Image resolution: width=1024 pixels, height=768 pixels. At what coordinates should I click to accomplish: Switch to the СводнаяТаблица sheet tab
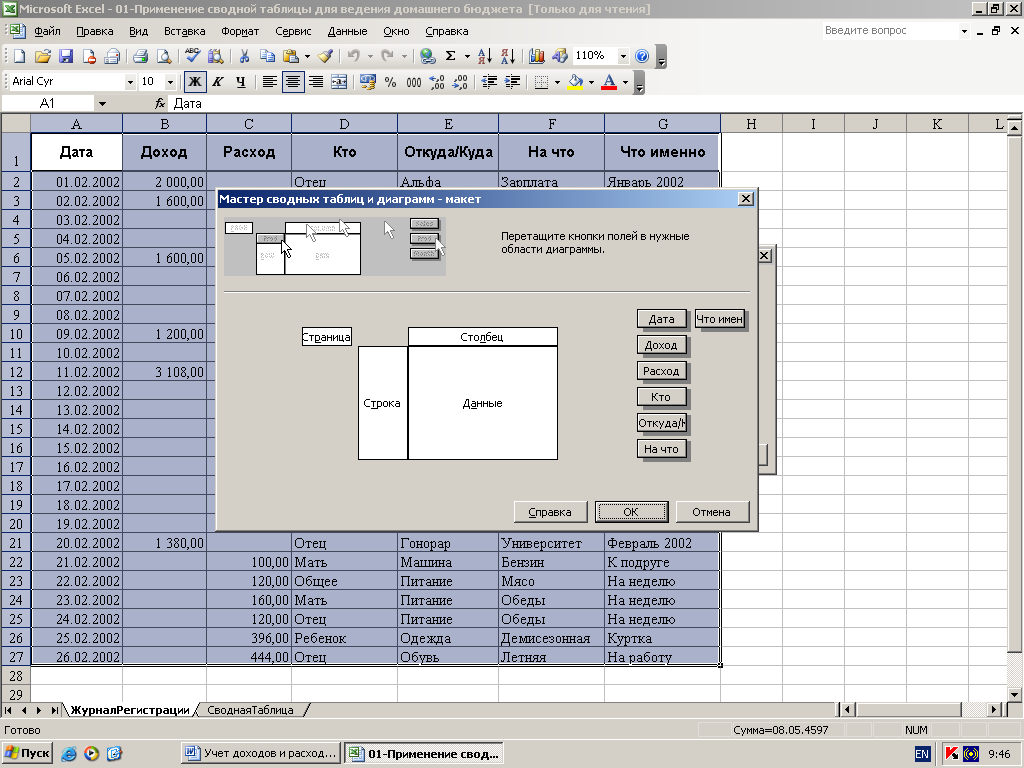[x=250, y=710]
